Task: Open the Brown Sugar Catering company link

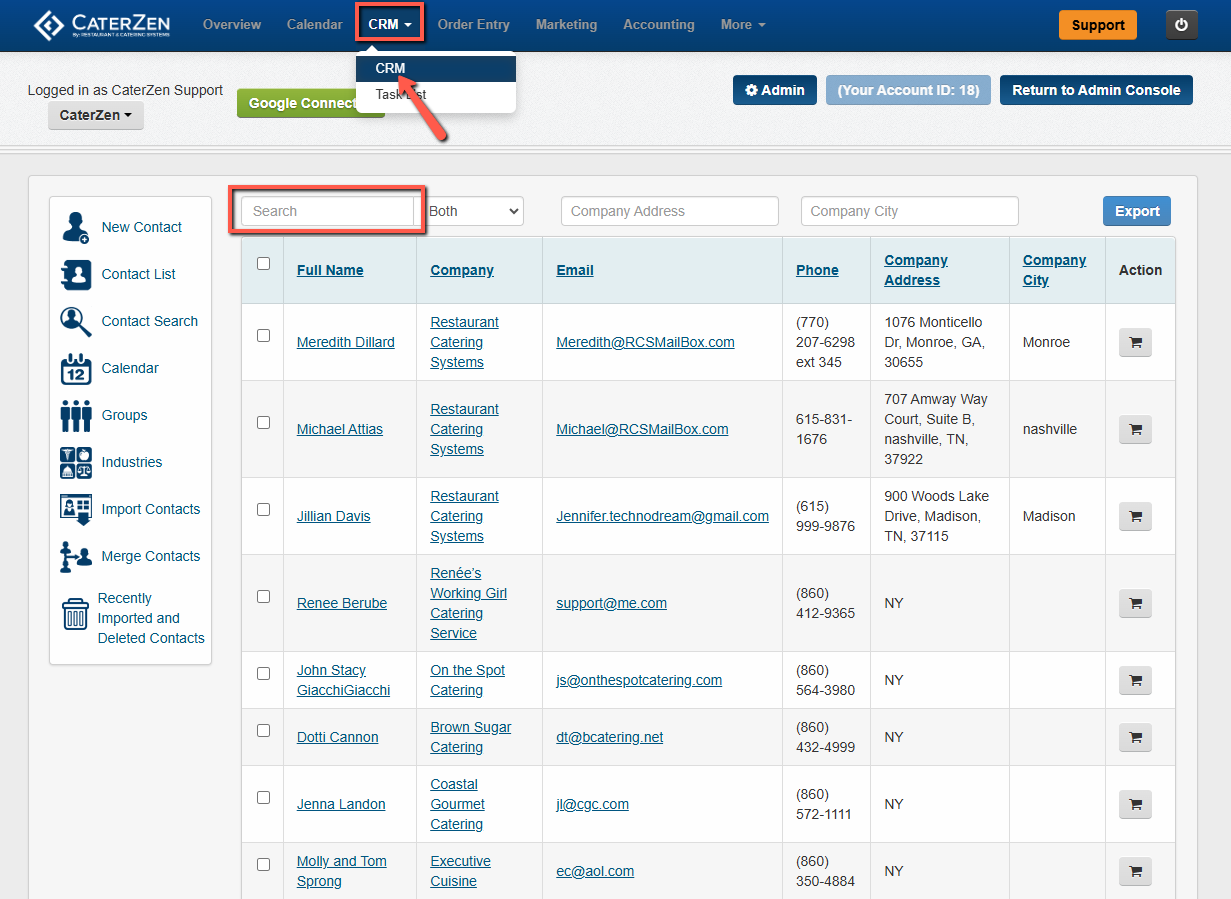Action: [470, 737]
